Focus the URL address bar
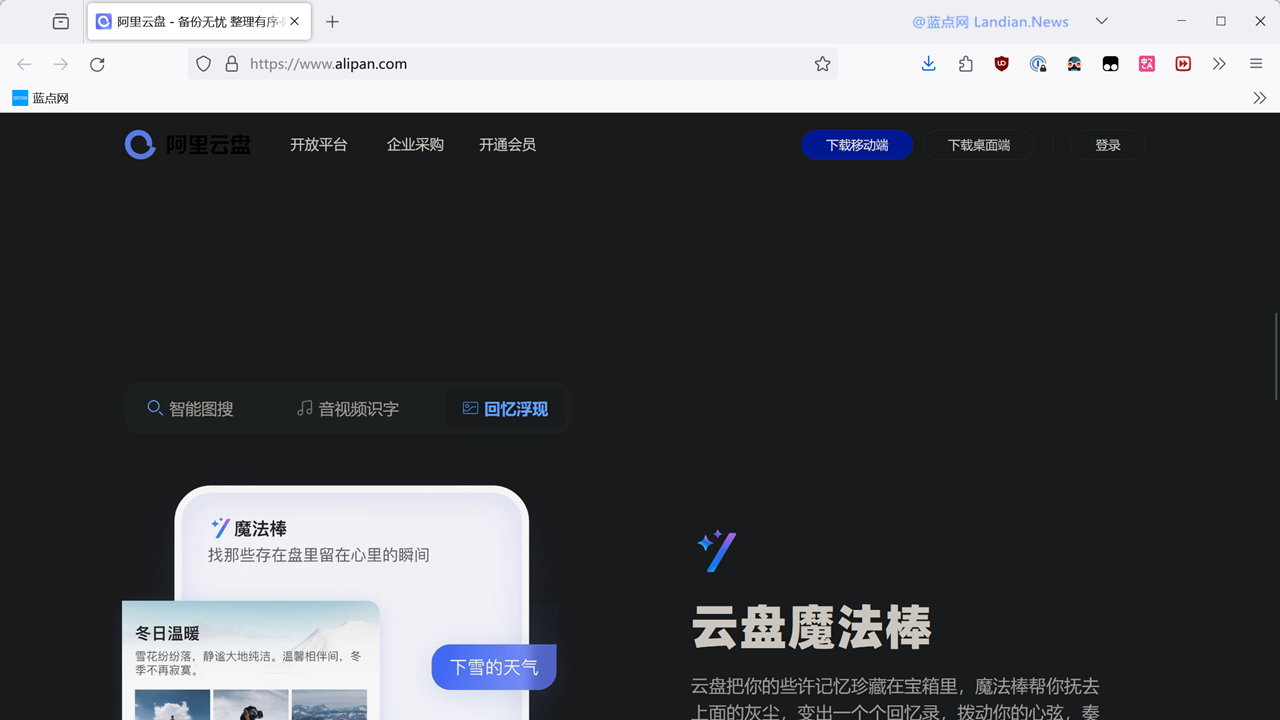The height and width of the screenshot is (720, 1280). (x=512, y=64)
